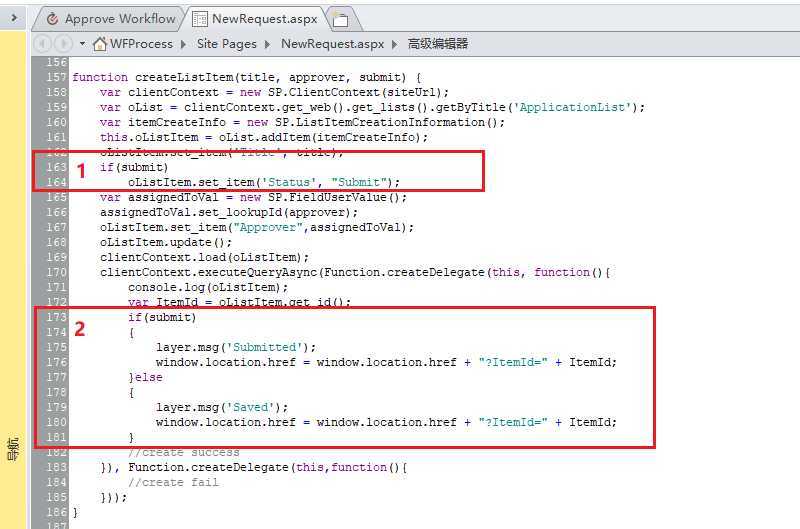Click 'clientContext.load' on line 169
800x529 pixels.
tap(163, 257)
